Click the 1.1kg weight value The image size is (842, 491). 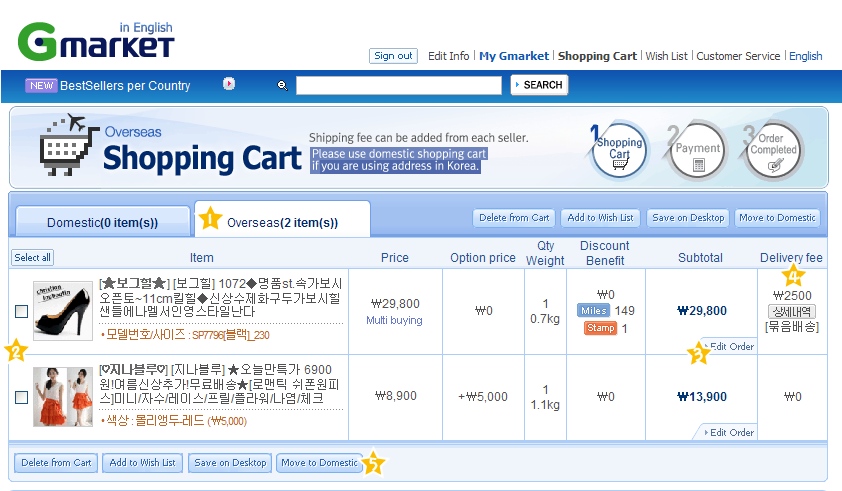[x=545, y=405]
